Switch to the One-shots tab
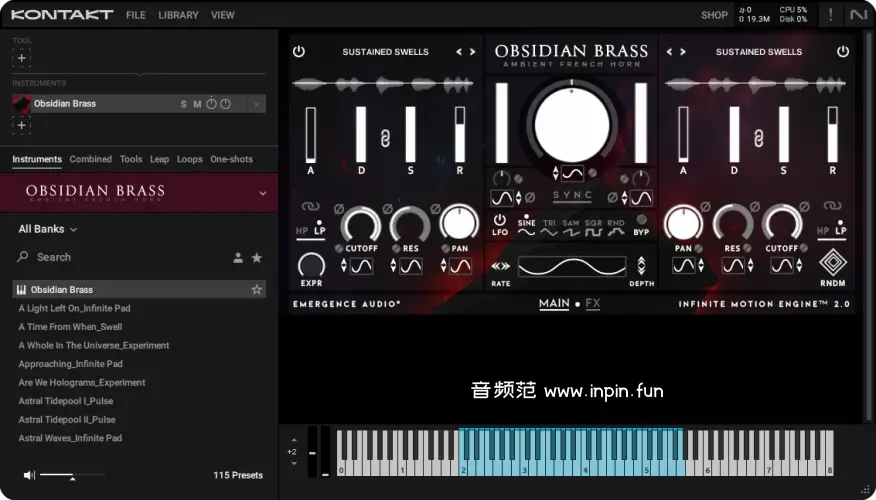This screenshot has height=500, width=876. [231, 159]
